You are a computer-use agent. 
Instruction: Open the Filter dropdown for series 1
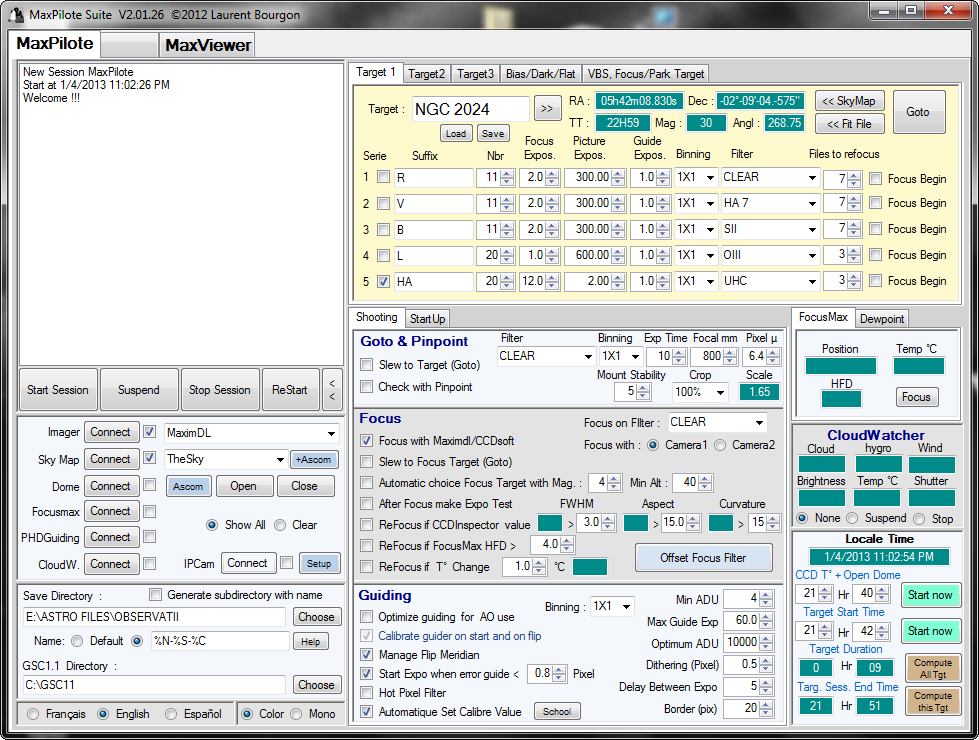click(810, 177)
